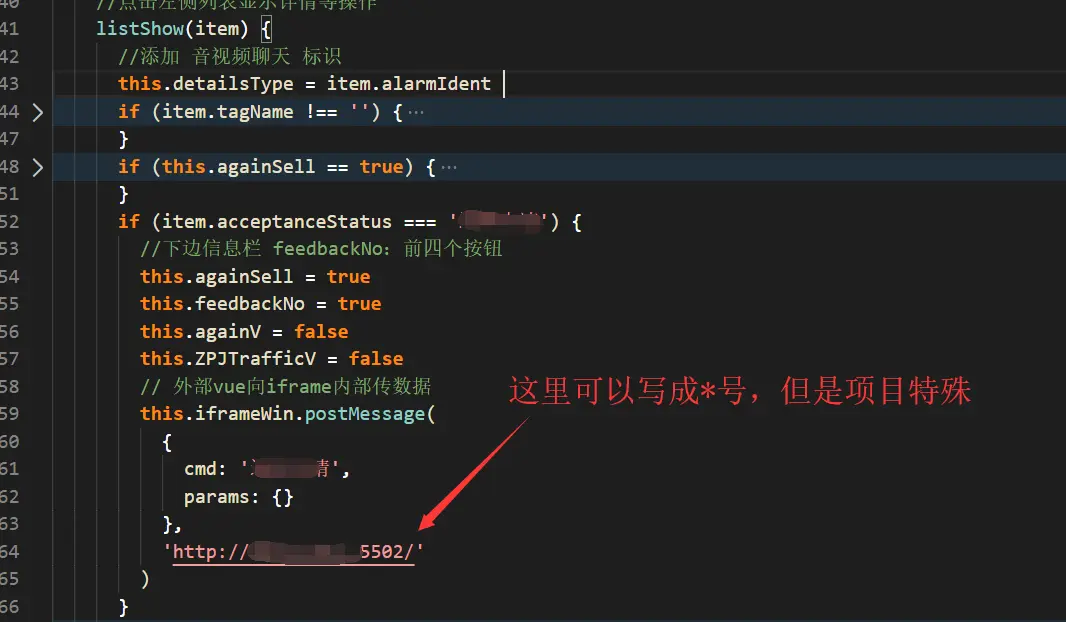The image size is (1066, 622).
Task: Click line number 52 in the gutter
Action: click(10, 222)
